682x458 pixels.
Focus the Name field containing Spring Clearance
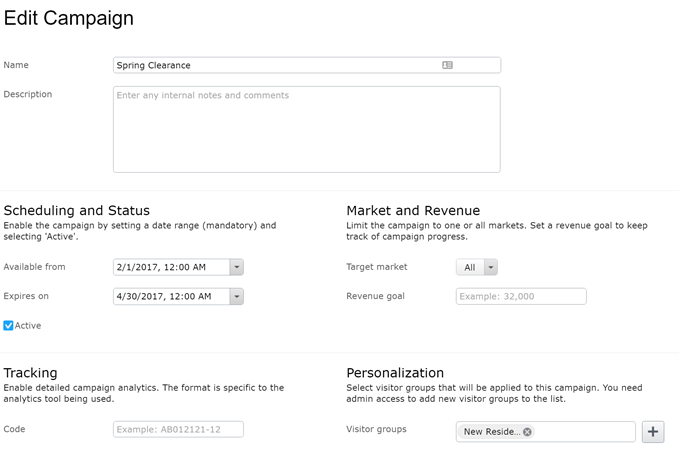270,65
